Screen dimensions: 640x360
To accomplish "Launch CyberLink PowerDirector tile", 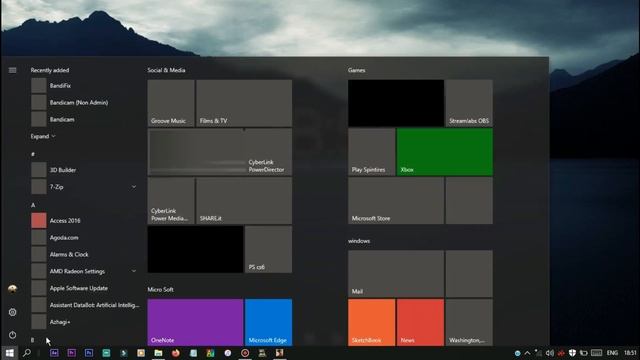I will 220,152.
